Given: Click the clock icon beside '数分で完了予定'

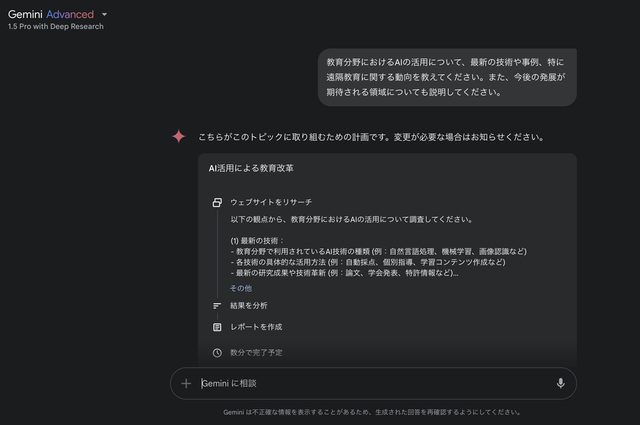Looking at the screenshot, I should [217, 353].
